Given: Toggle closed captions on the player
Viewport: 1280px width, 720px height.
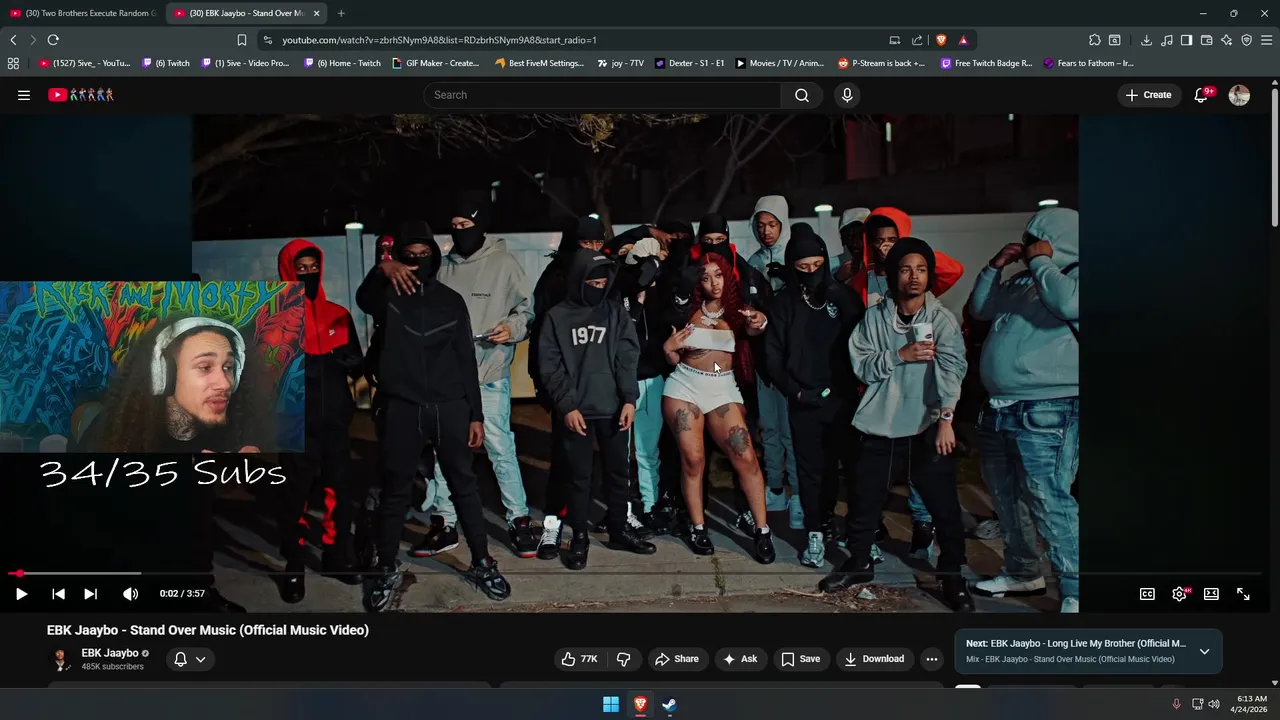Looking at the screenshot, I should [1147, 594].
